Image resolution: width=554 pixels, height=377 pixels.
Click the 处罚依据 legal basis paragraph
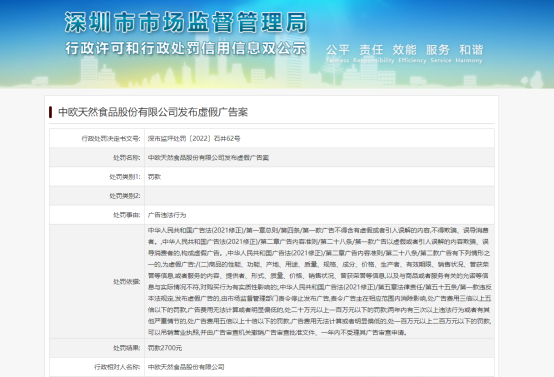tap(319, 281)
